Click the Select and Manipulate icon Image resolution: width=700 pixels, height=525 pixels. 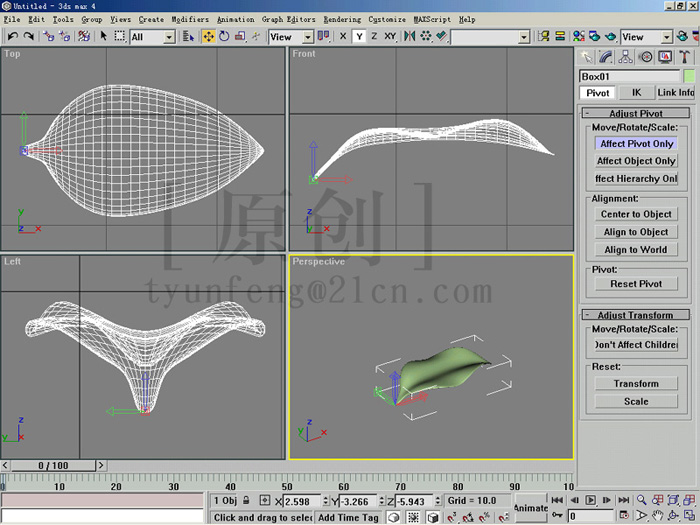pyautogui.click(x=256, y=37)
